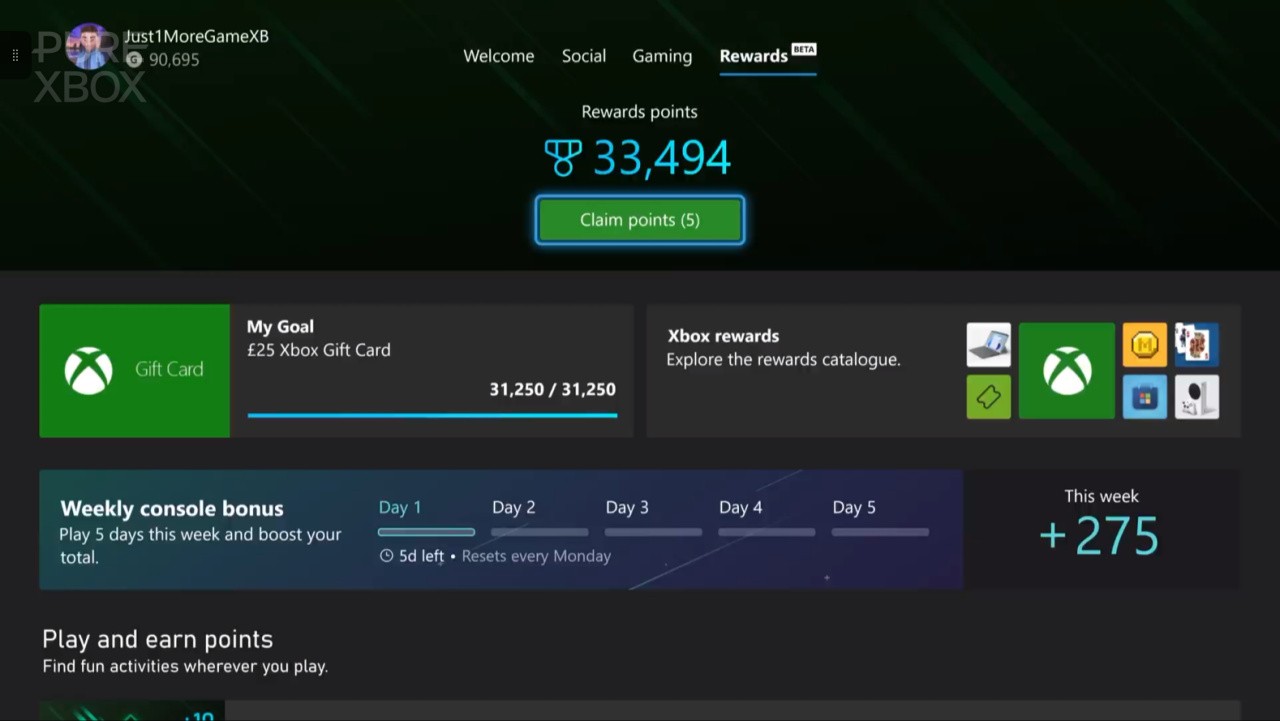1280x721 pixels.
Task: Open the grid handle at the top-left edge
Action: point(14,56)
